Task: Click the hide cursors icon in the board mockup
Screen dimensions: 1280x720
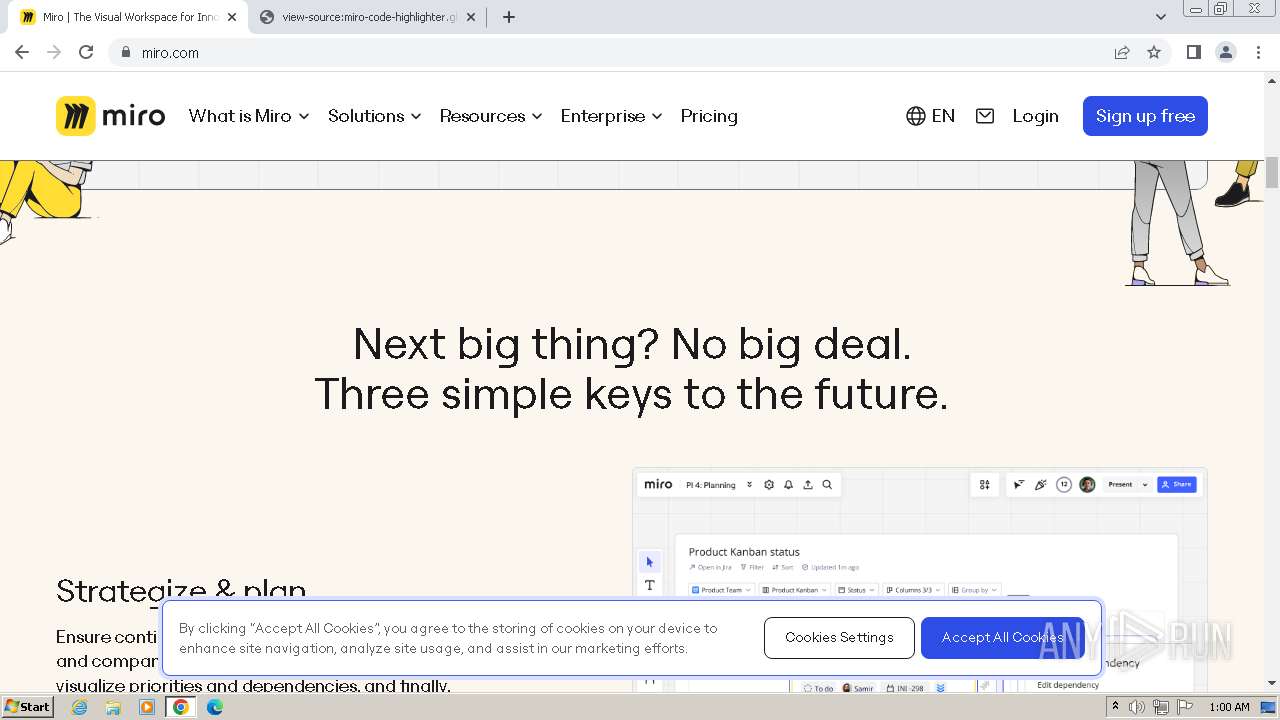Action: click(x=1019, y=485)
